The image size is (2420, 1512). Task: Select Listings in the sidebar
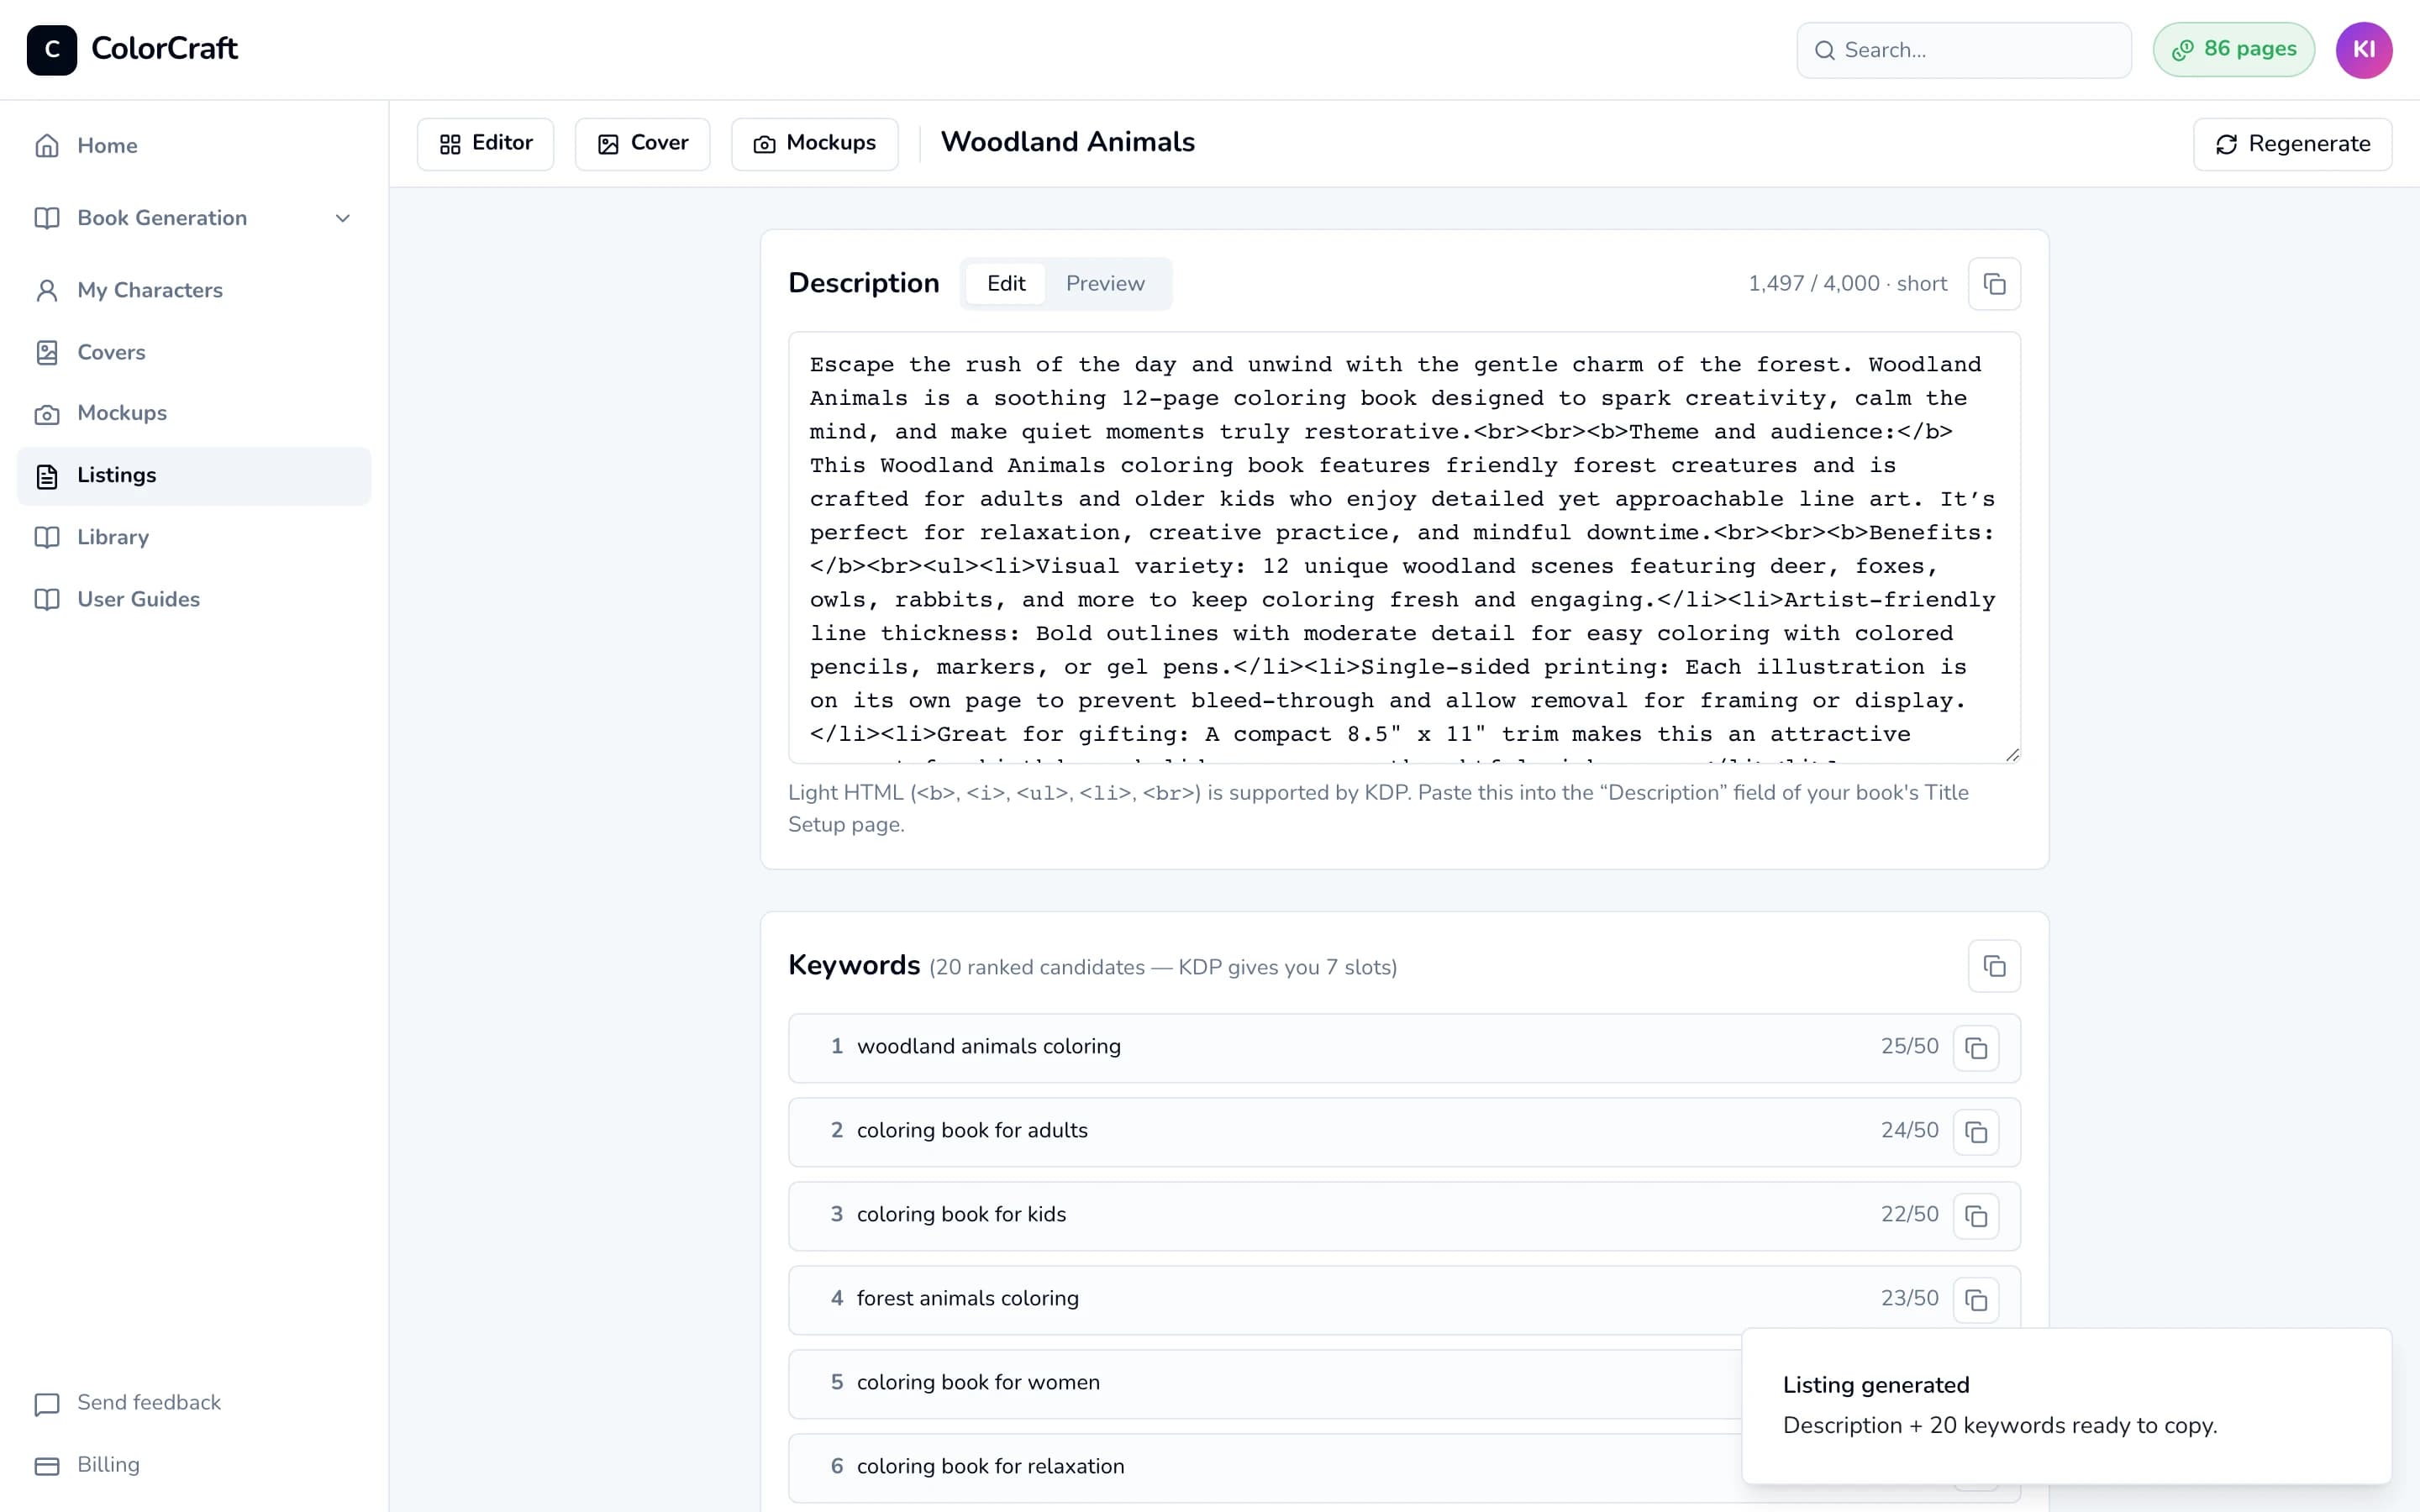click(194, 476)
